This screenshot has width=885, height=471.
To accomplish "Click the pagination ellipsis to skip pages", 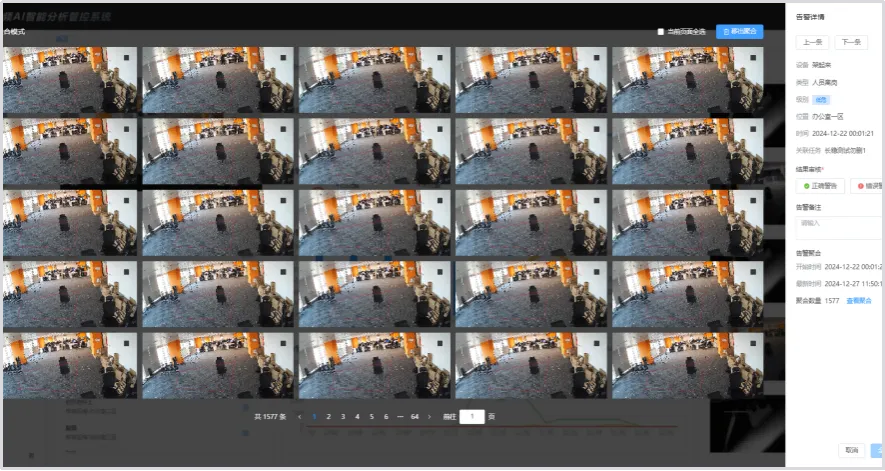I will coord(400,416).
